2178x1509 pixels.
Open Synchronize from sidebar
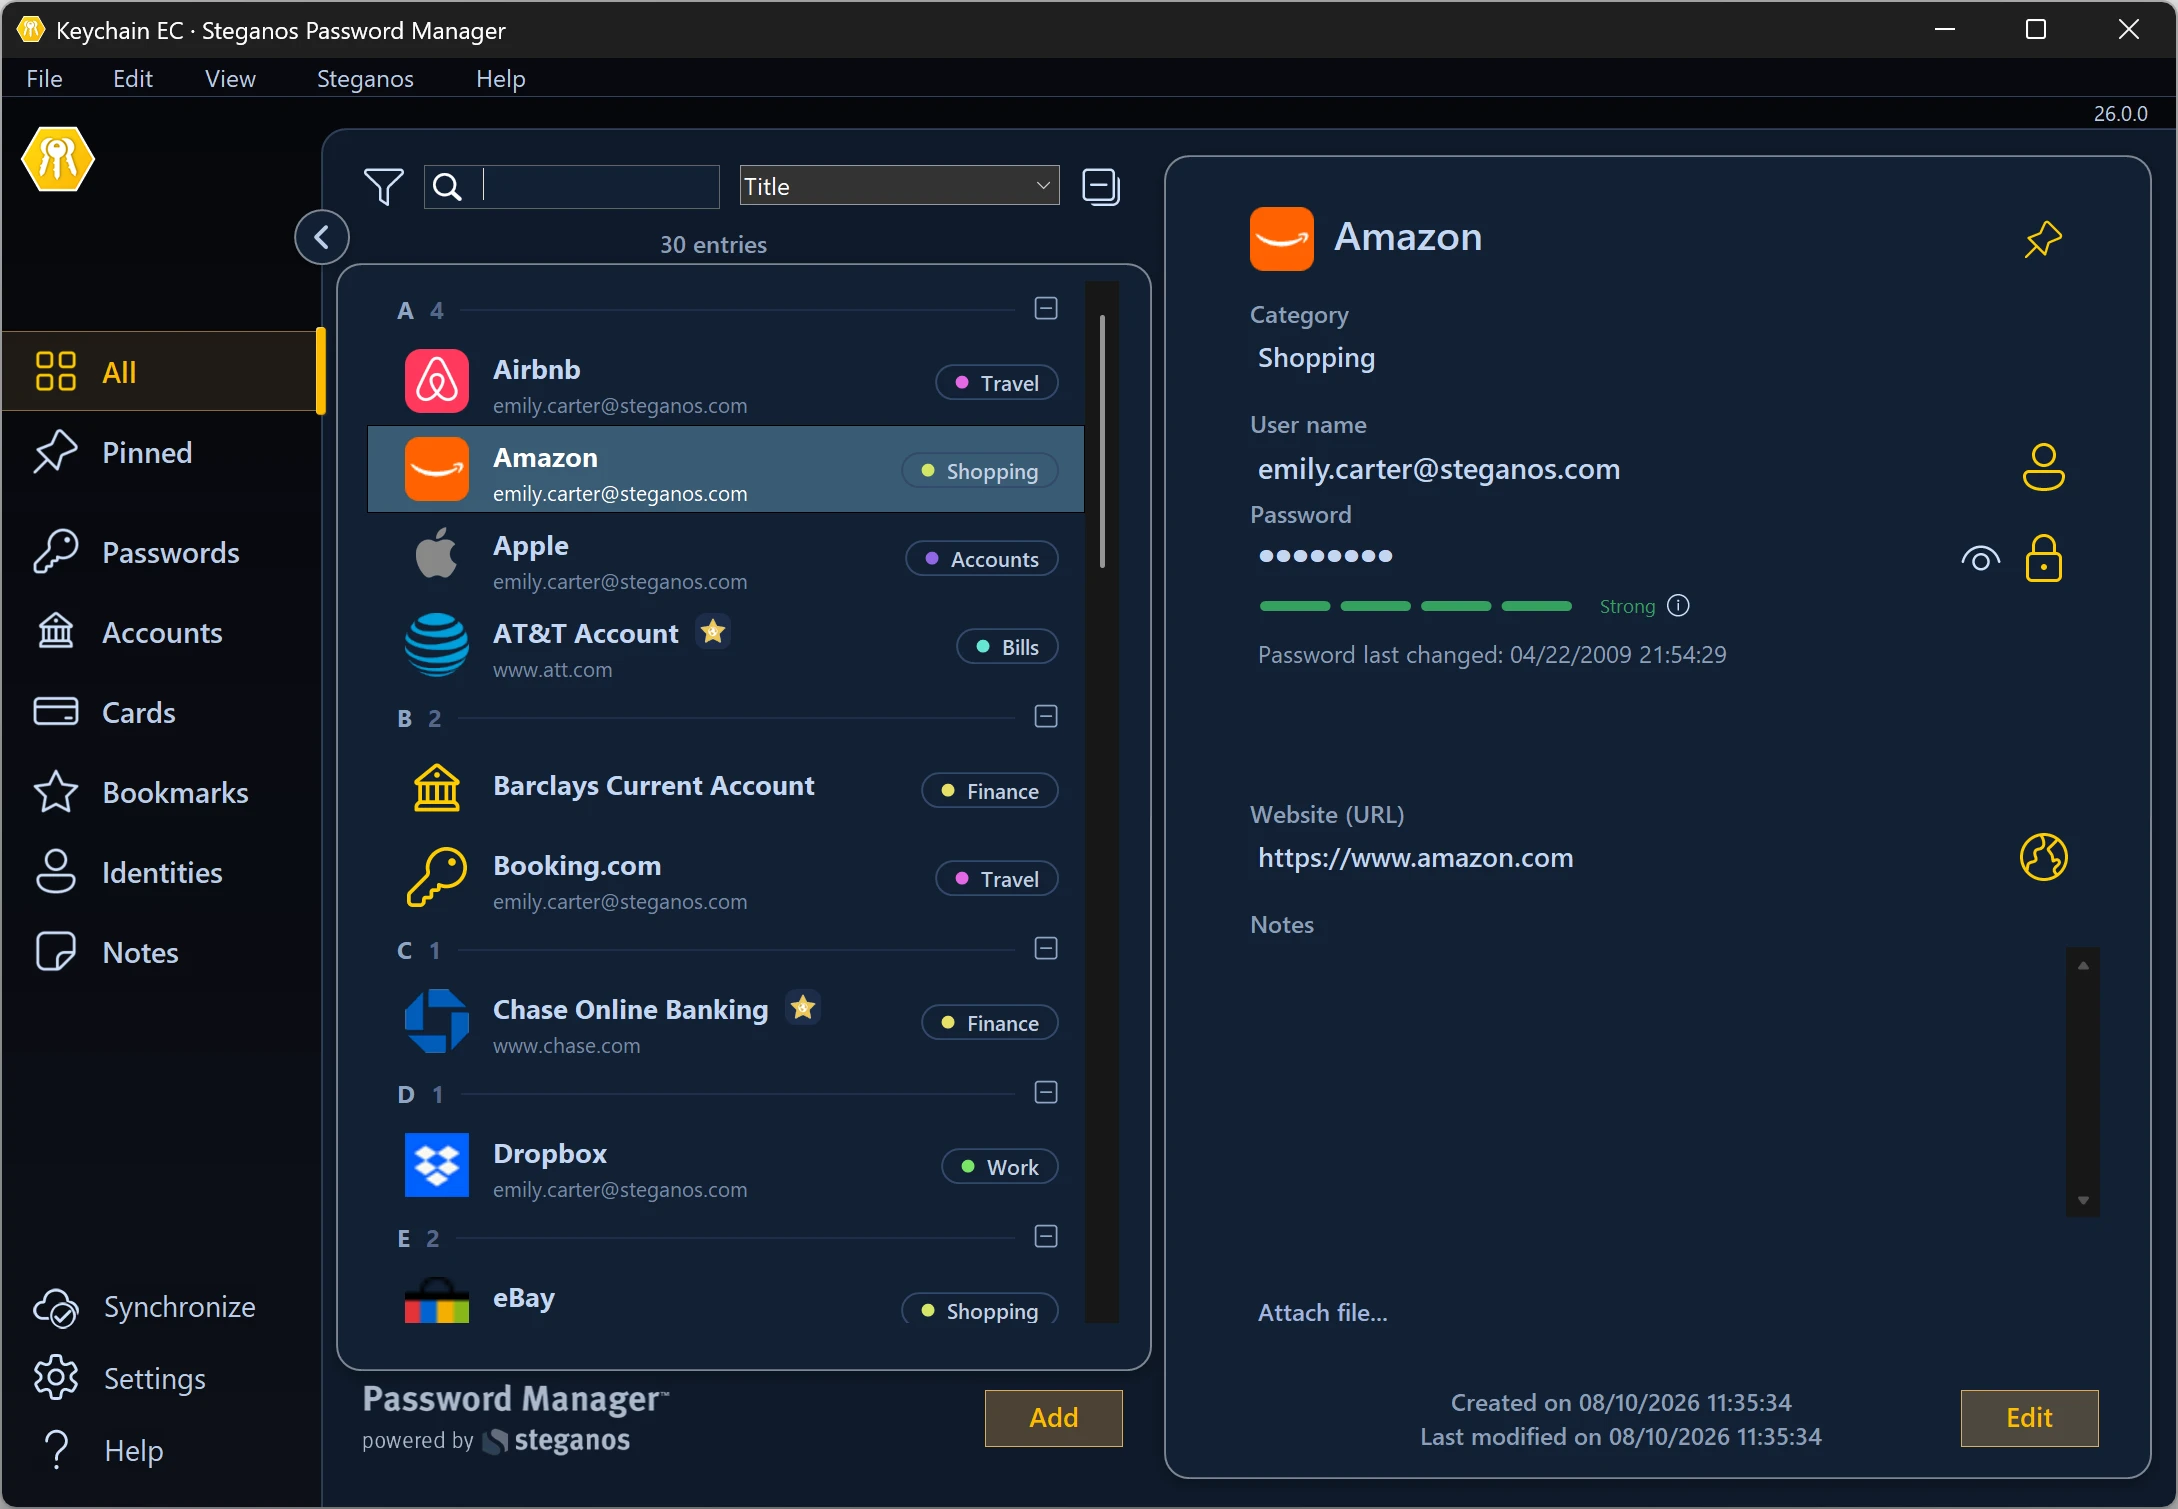tap(145, 1307)
